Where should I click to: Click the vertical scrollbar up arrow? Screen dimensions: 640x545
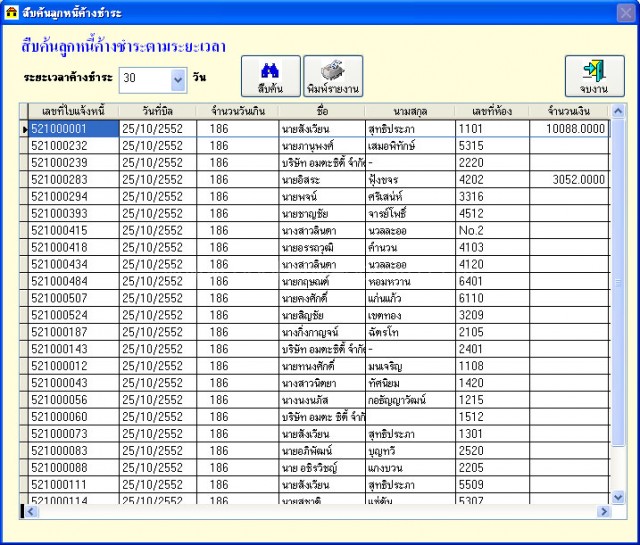[618, 111]
